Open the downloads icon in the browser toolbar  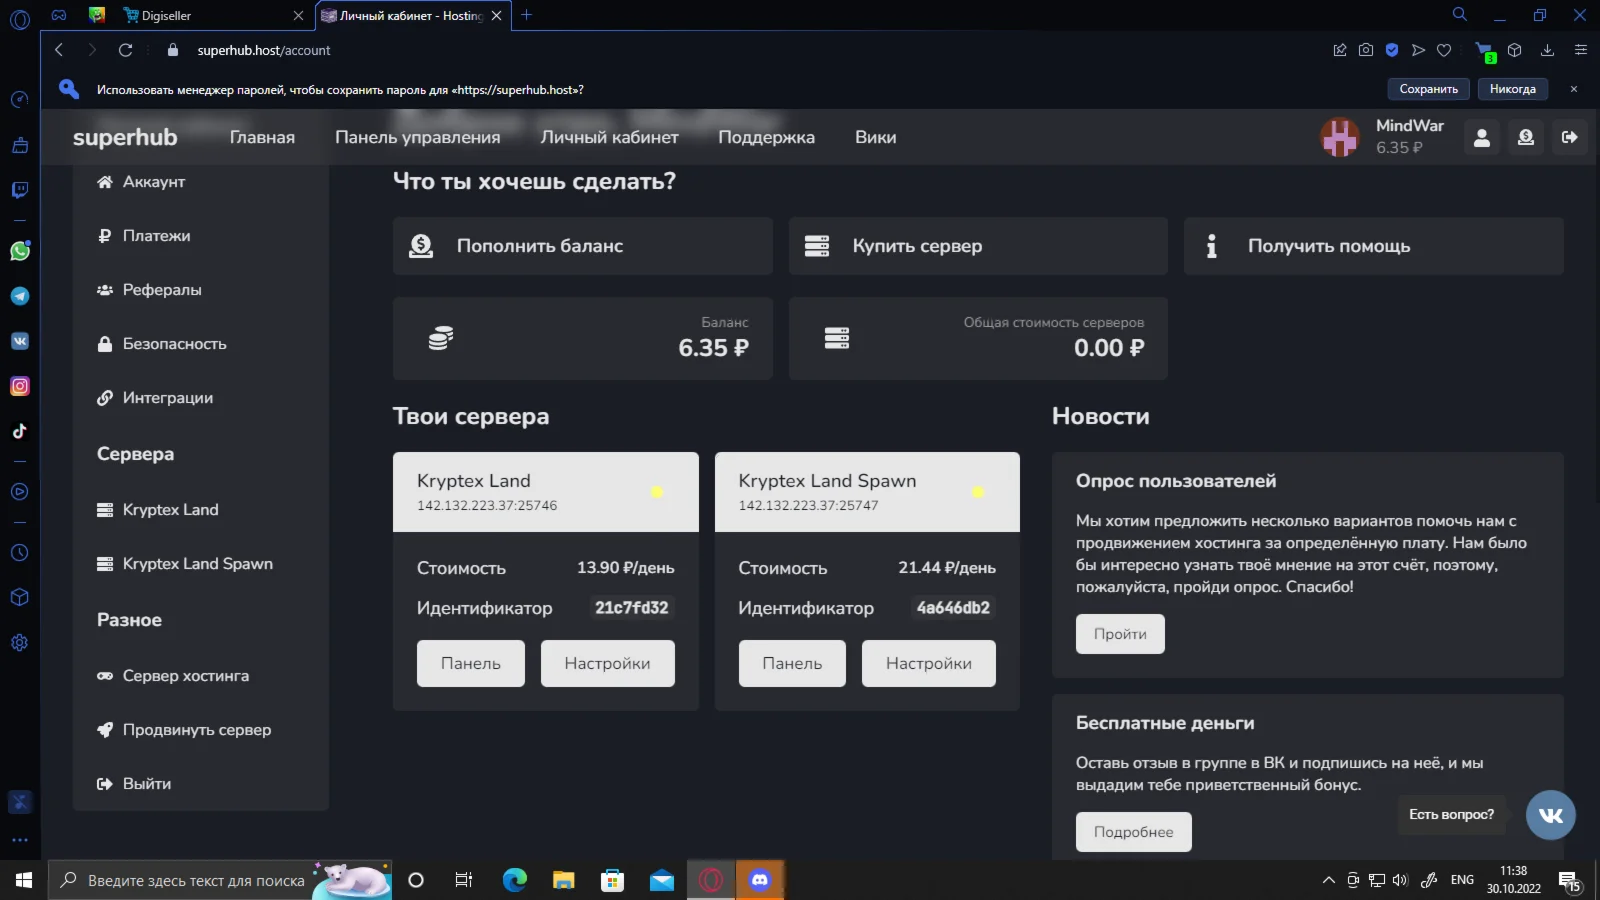pyautogui.click(x=1546, y=50)
